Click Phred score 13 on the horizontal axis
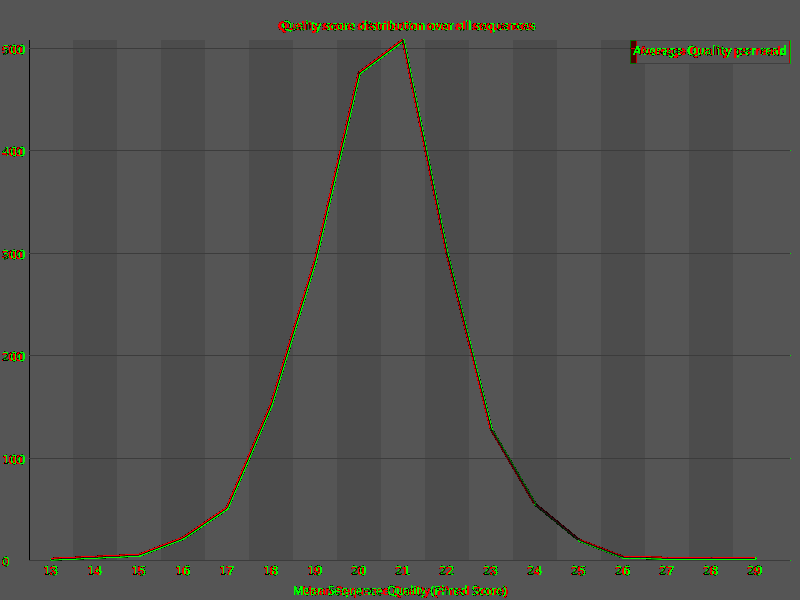Screen dimensions: 800x600 tap(51, 570)
